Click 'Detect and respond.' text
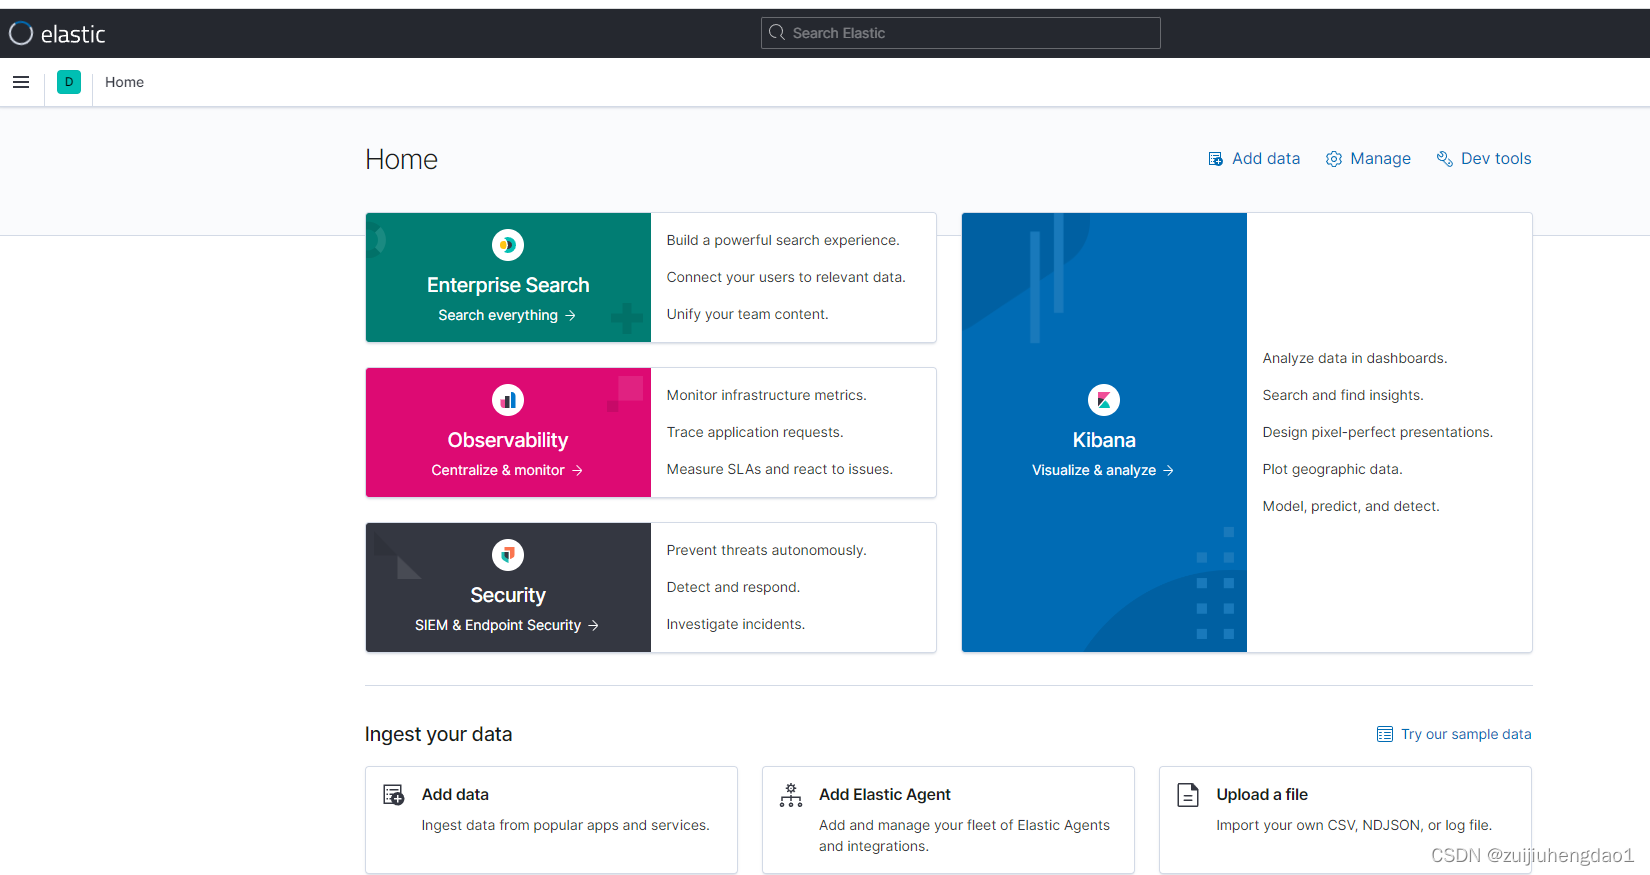This screenshot has height=875, width=1650. 733,587
